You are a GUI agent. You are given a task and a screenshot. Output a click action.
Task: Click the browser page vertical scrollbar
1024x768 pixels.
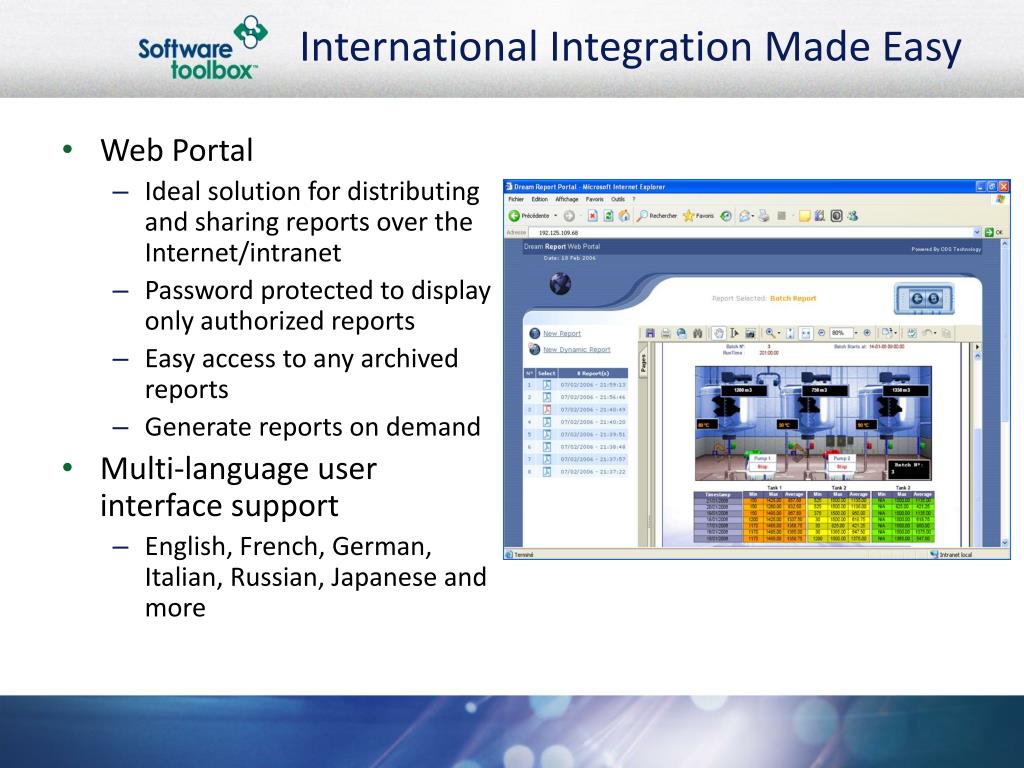pos(1004,392)
